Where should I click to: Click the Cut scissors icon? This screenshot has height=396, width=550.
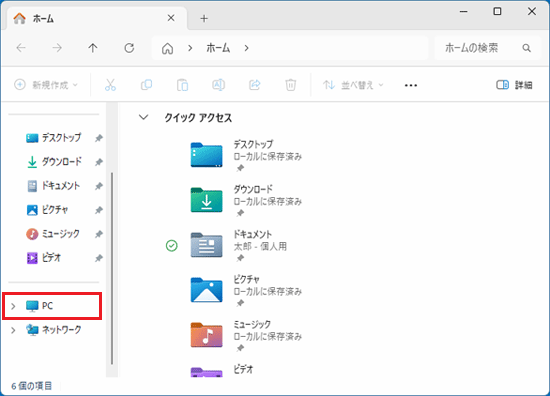coord(110,85)
